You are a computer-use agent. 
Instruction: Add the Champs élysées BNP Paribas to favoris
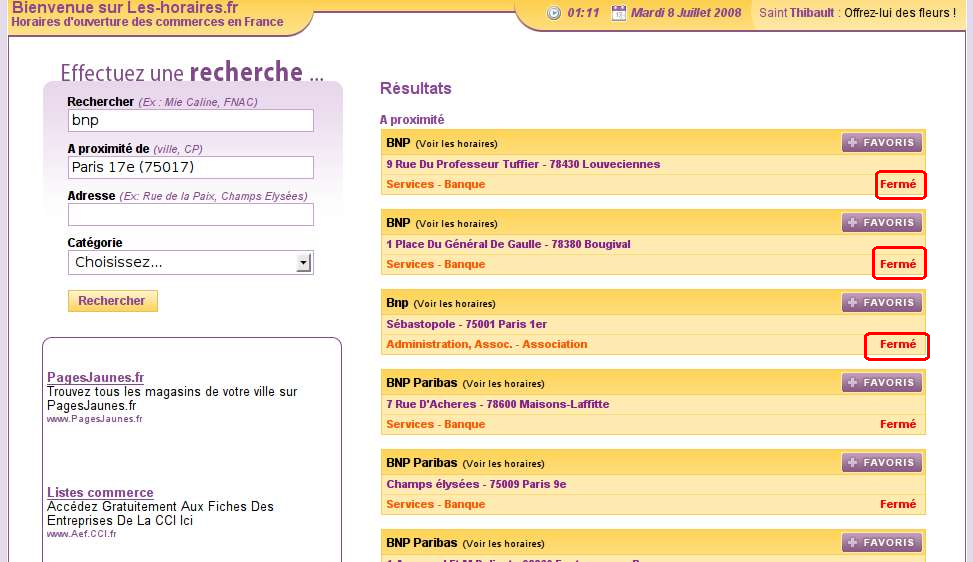click(x=882, y=463)
